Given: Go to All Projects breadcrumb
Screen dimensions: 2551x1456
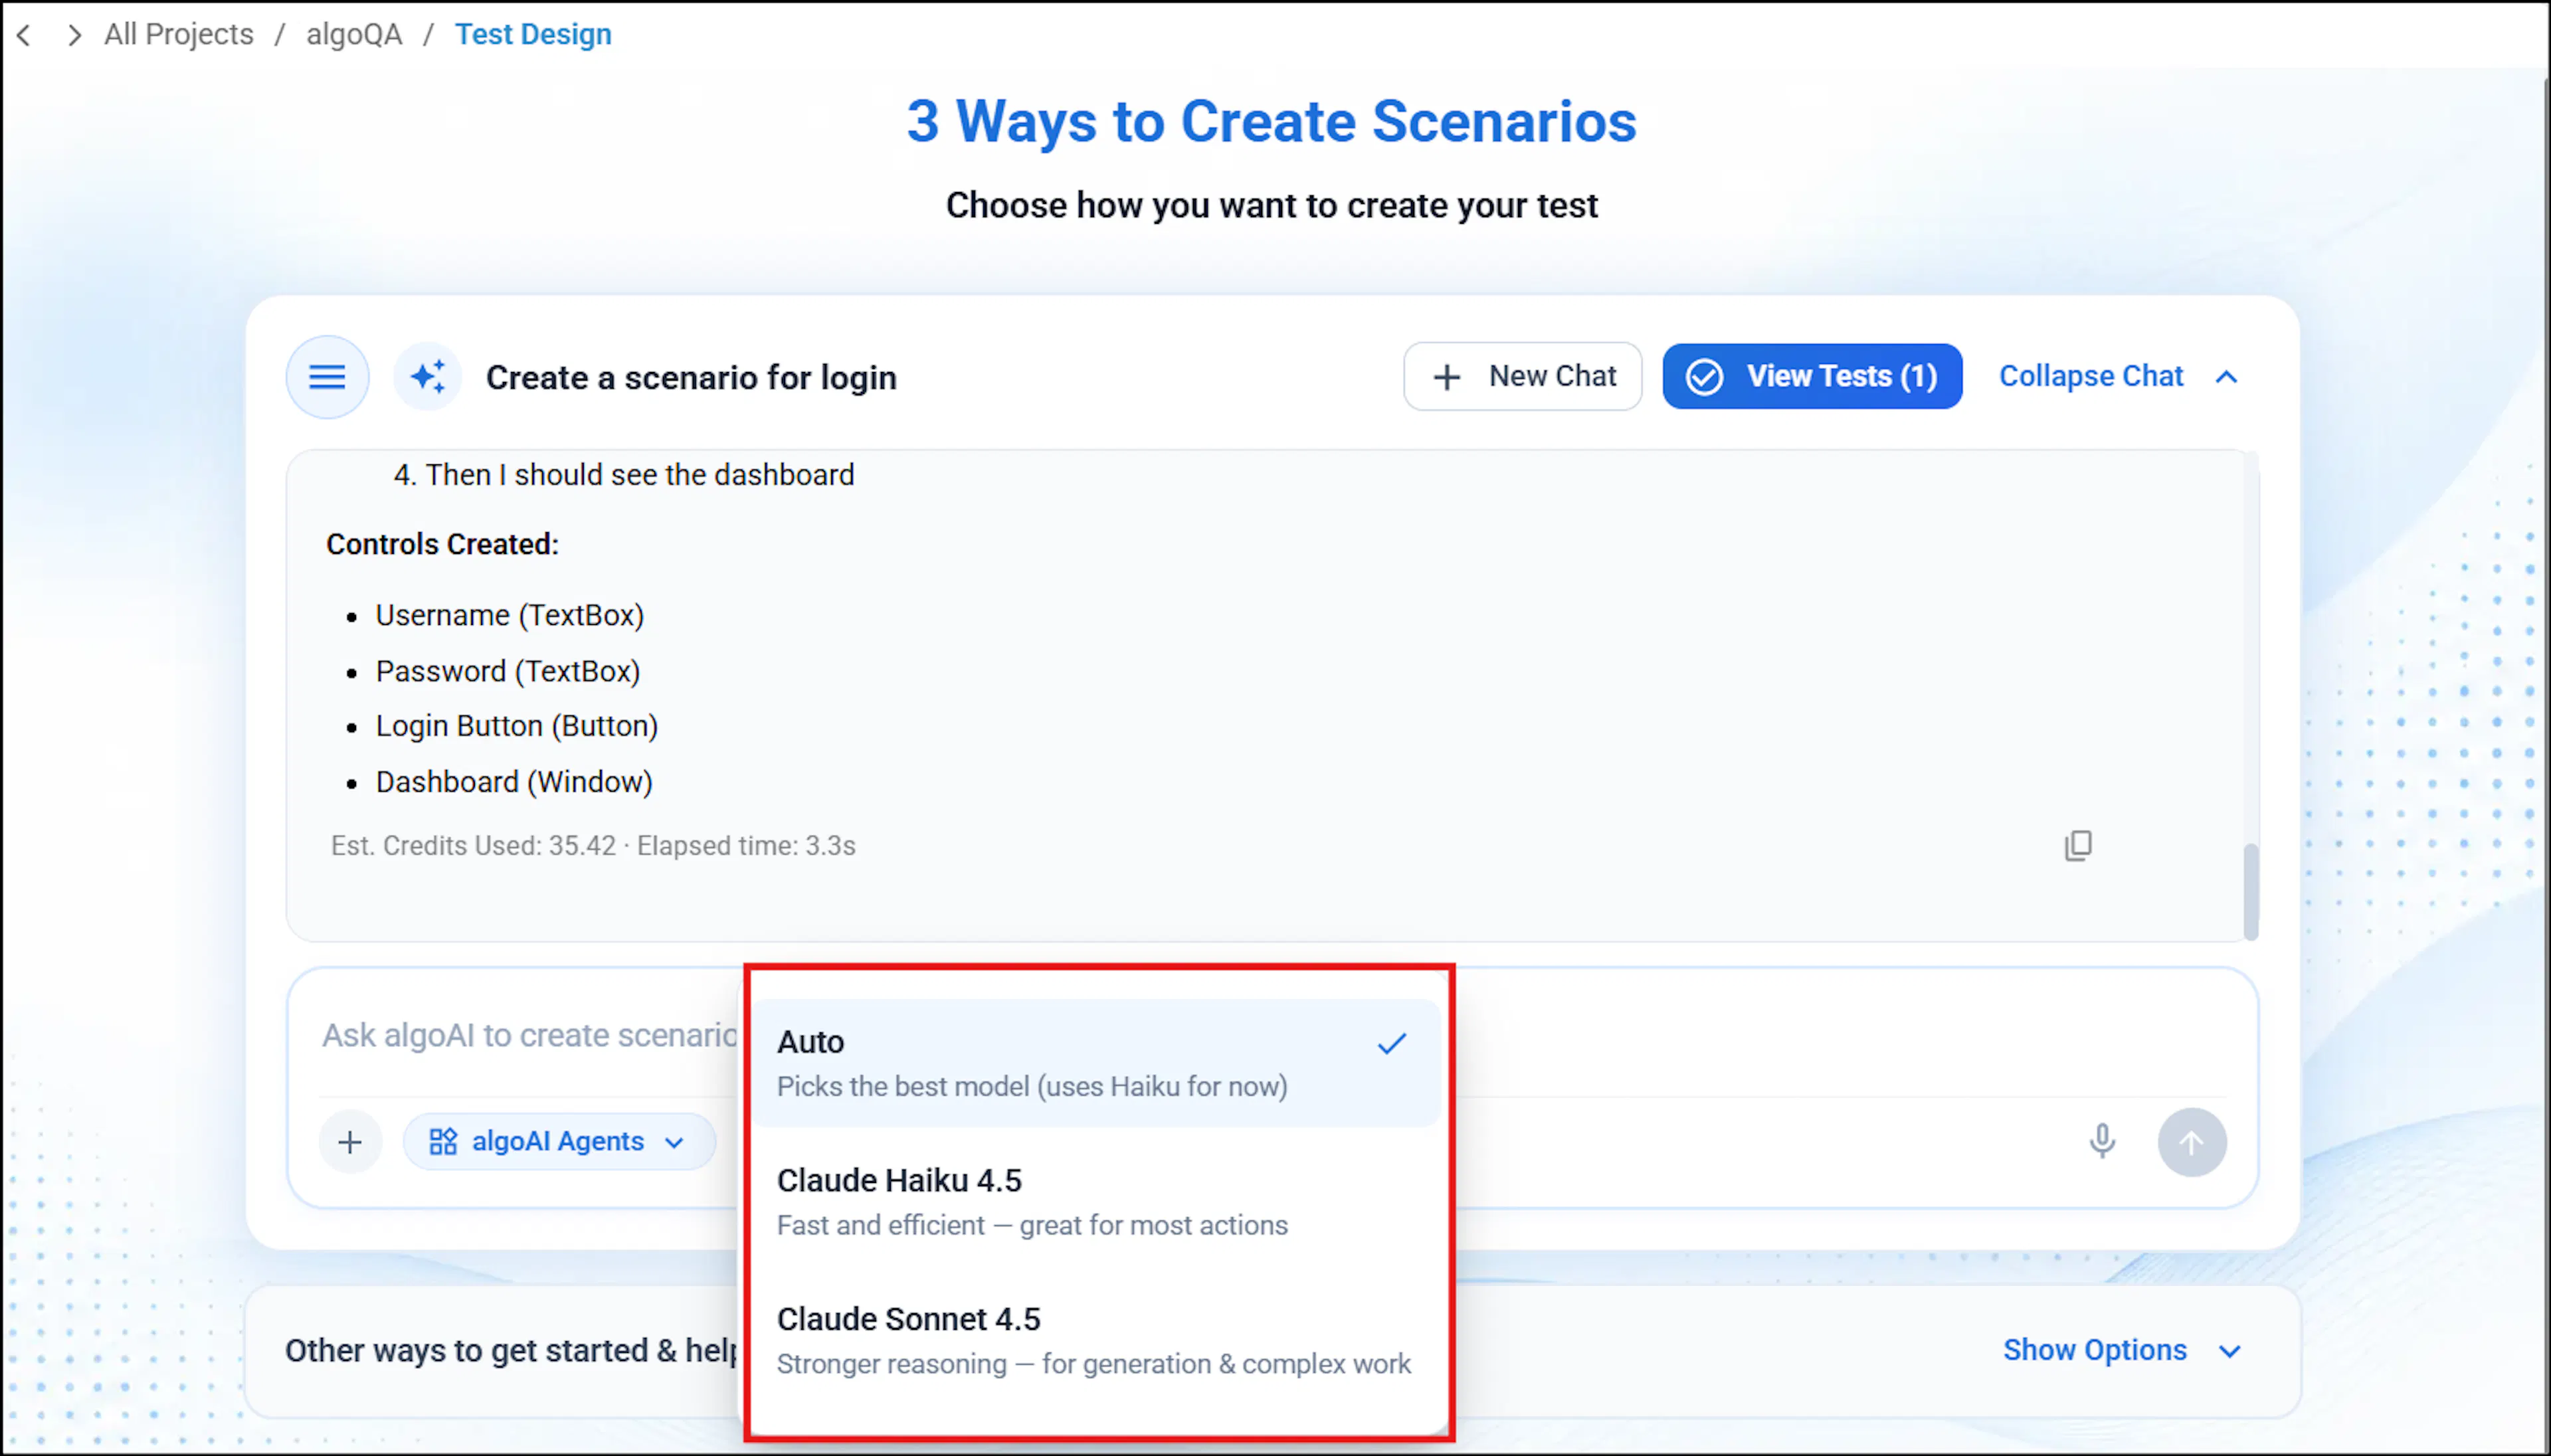Looking at the screenshot, I should 179,34.
